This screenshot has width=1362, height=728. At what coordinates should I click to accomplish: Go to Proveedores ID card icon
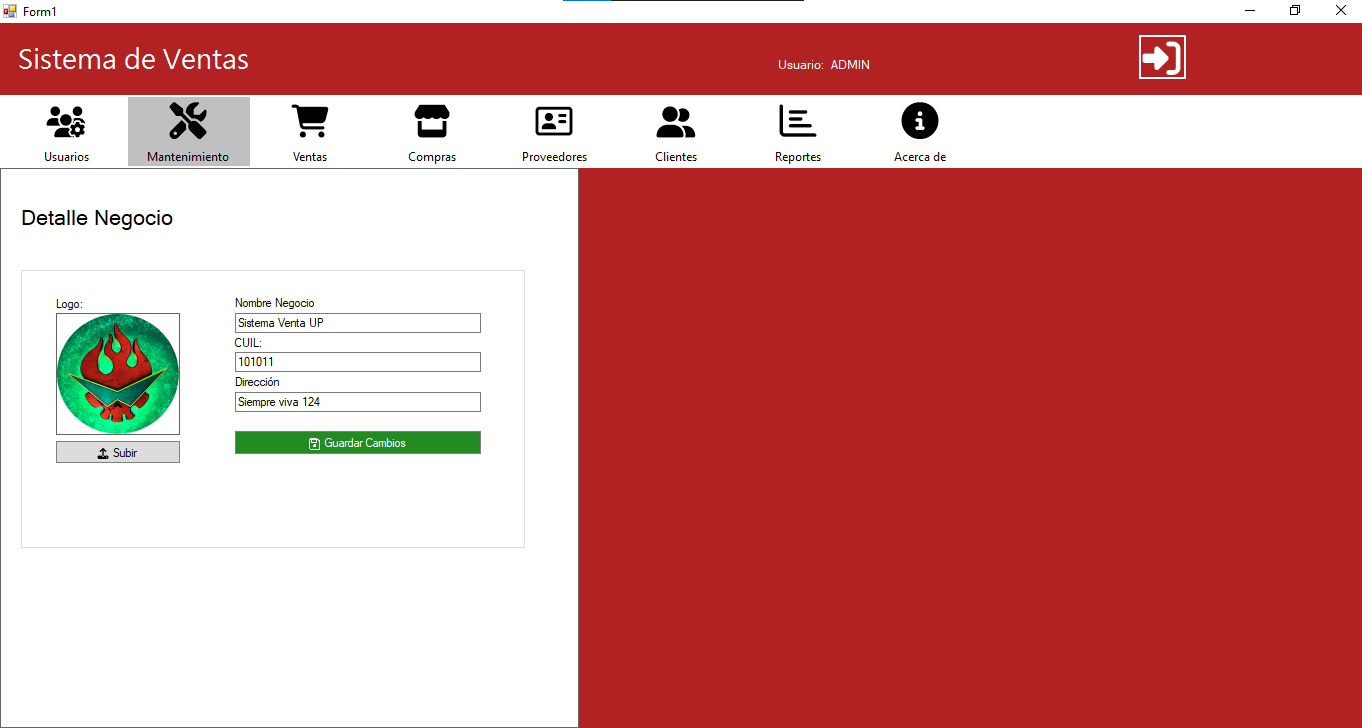[554, 122]
